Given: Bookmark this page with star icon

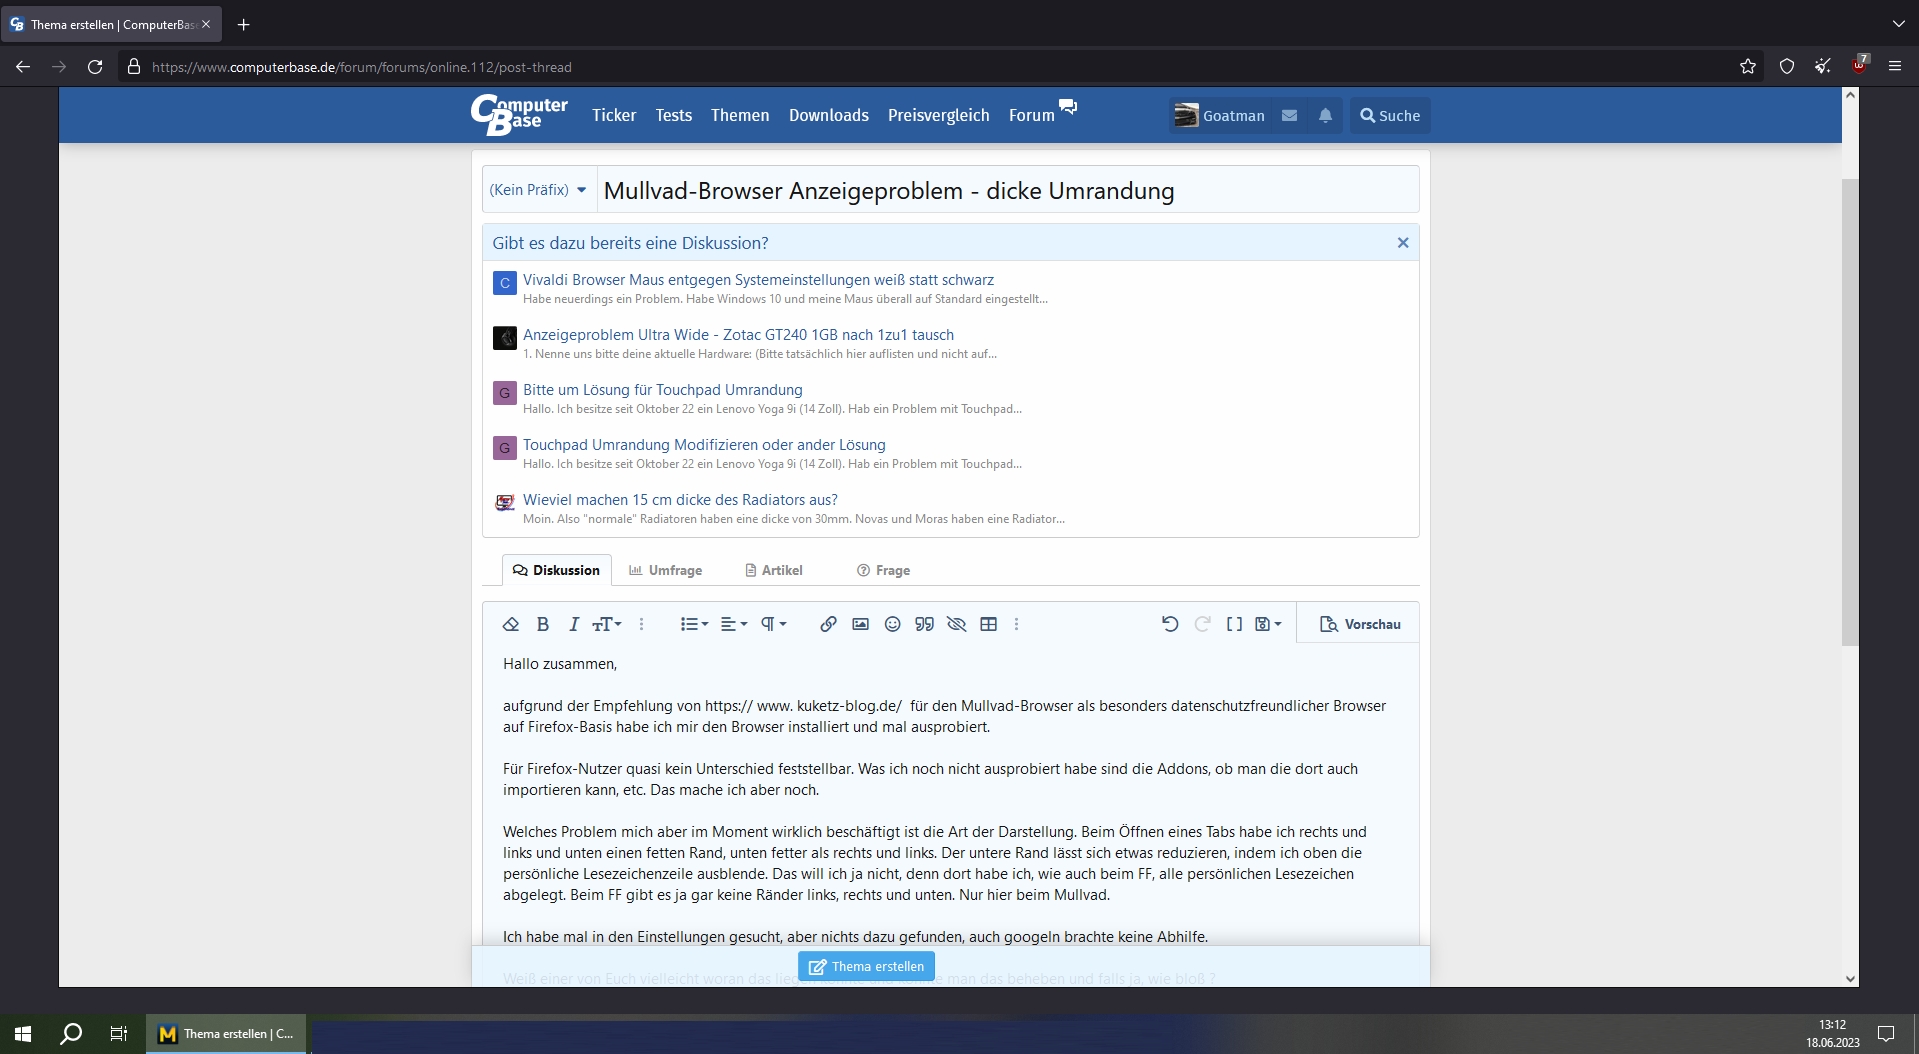Looking at the screenshot, I should [x=1747, y=67].
